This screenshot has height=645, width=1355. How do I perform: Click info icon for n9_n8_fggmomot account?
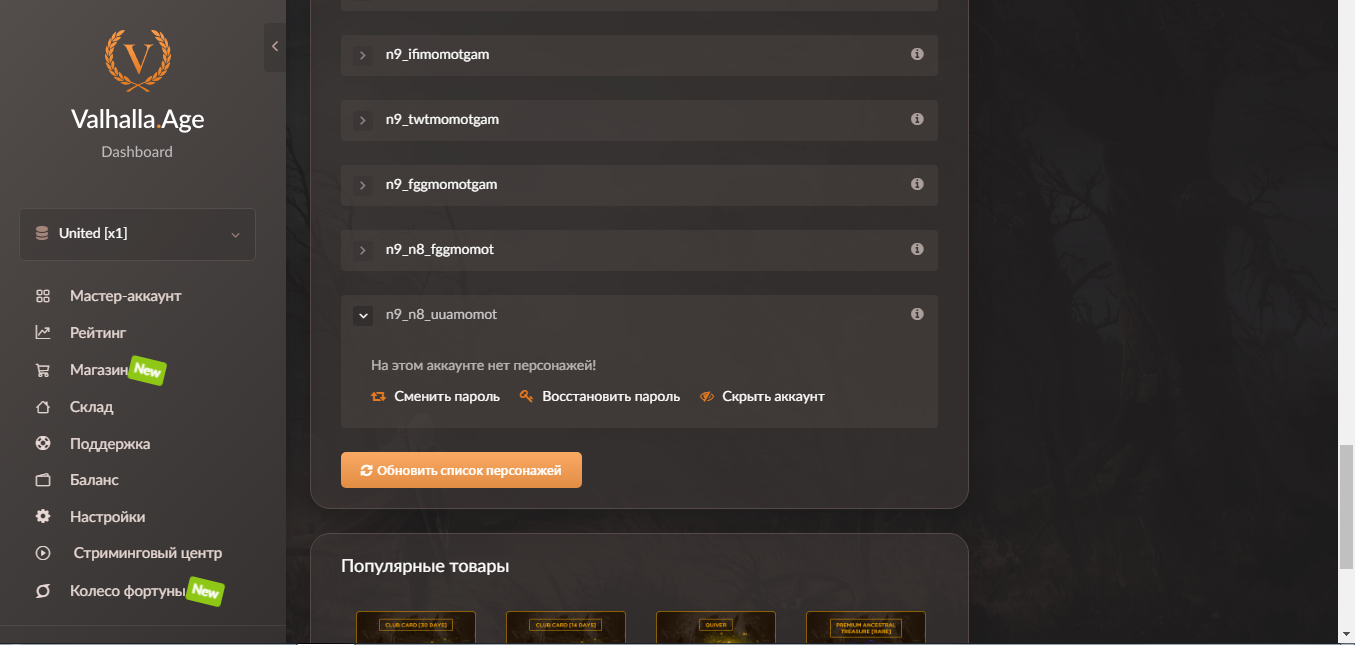click(917, 249)
